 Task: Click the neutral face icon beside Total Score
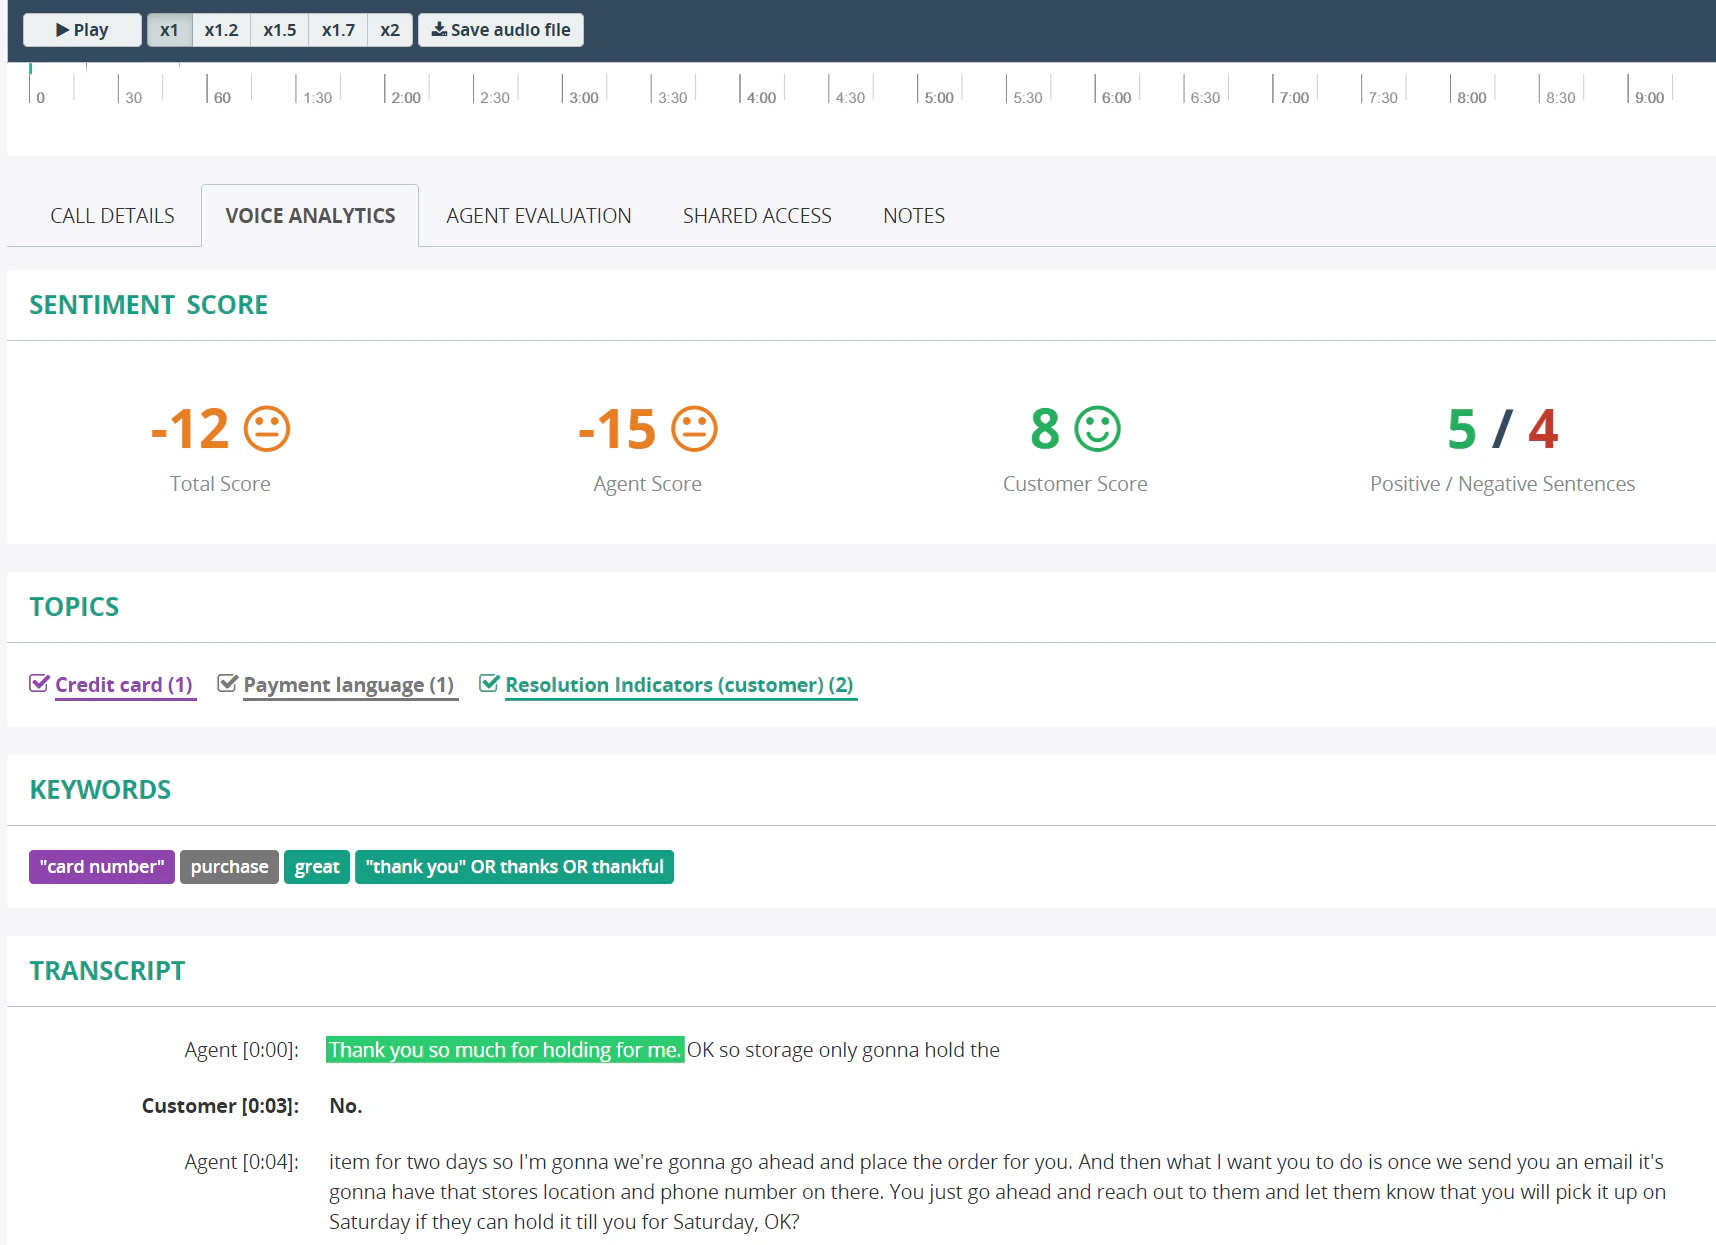266,428
